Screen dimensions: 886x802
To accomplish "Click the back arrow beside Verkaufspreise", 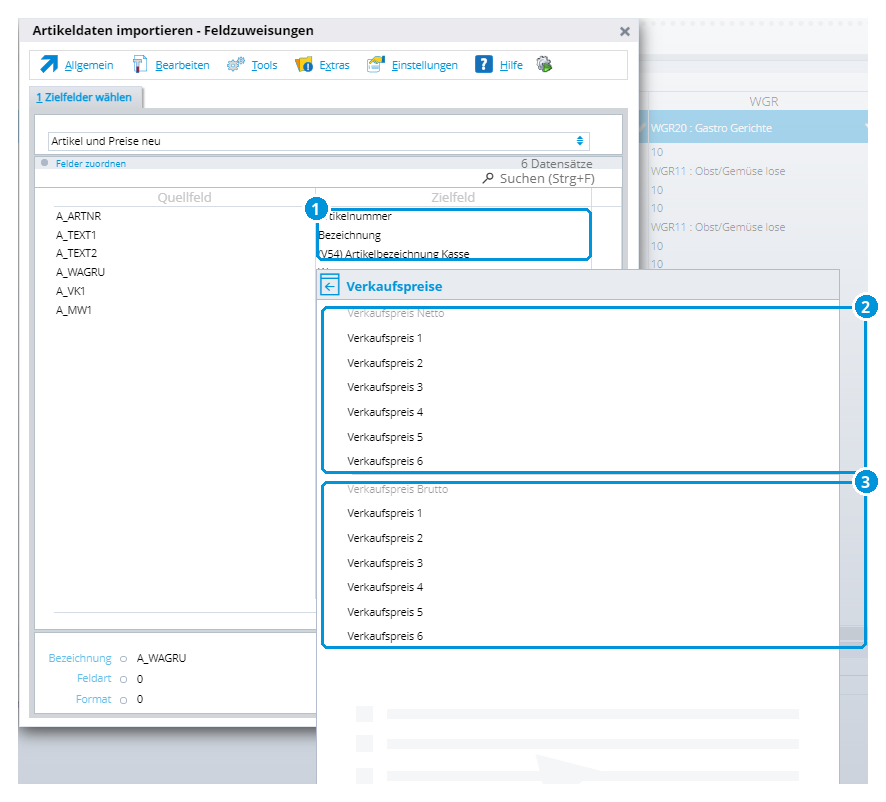I will 330,285.
